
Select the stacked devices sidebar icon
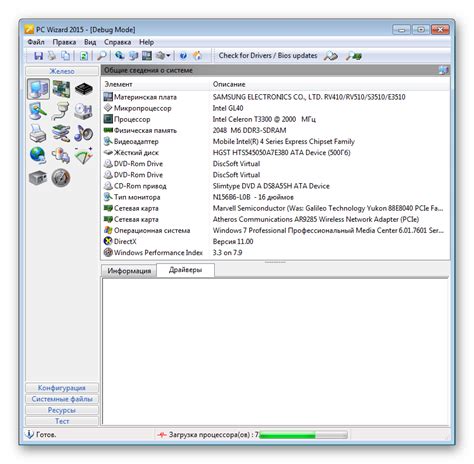pyautogui.click(x=61, y=133)
